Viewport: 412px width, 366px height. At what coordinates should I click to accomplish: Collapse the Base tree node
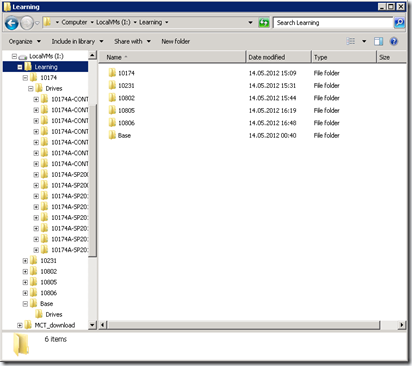point(25,304)
